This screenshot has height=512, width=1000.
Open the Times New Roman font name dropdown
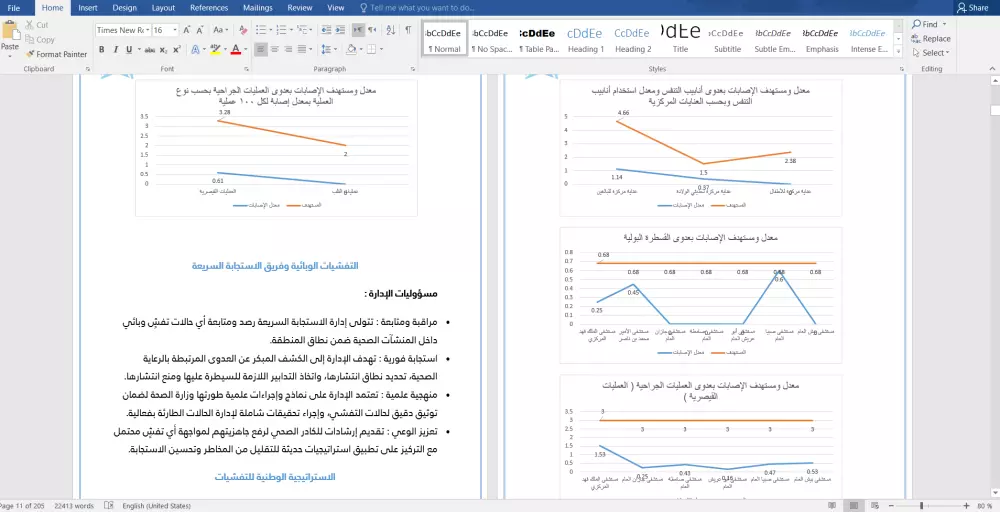coord(147,30)
